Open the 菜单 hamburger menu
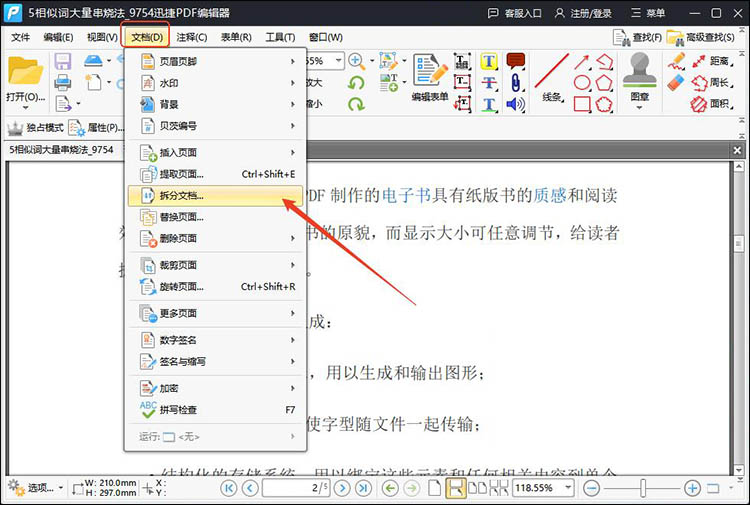This screenshot has width=750, height=505. pos(648,13)
